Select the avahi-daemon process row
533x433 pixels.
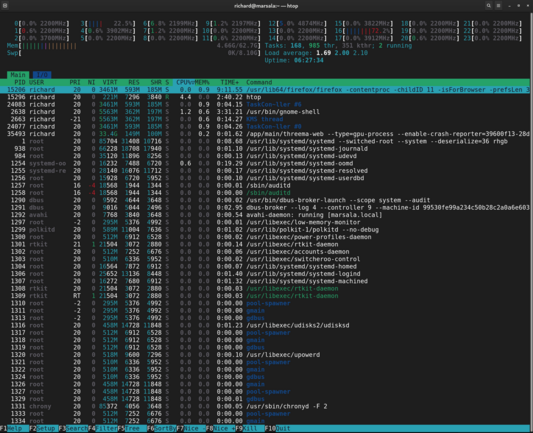[x=265, y=215]
